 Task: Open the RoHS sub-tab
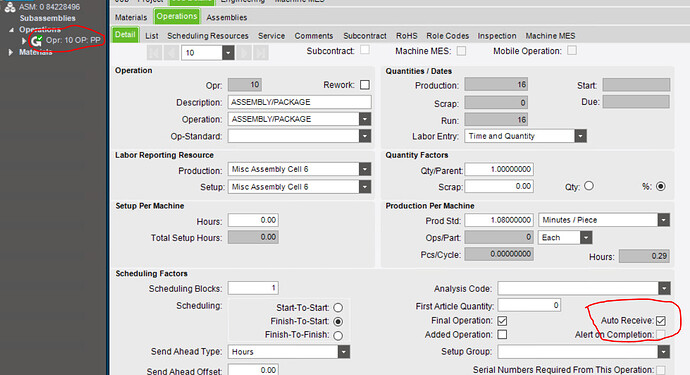[407, 36]
